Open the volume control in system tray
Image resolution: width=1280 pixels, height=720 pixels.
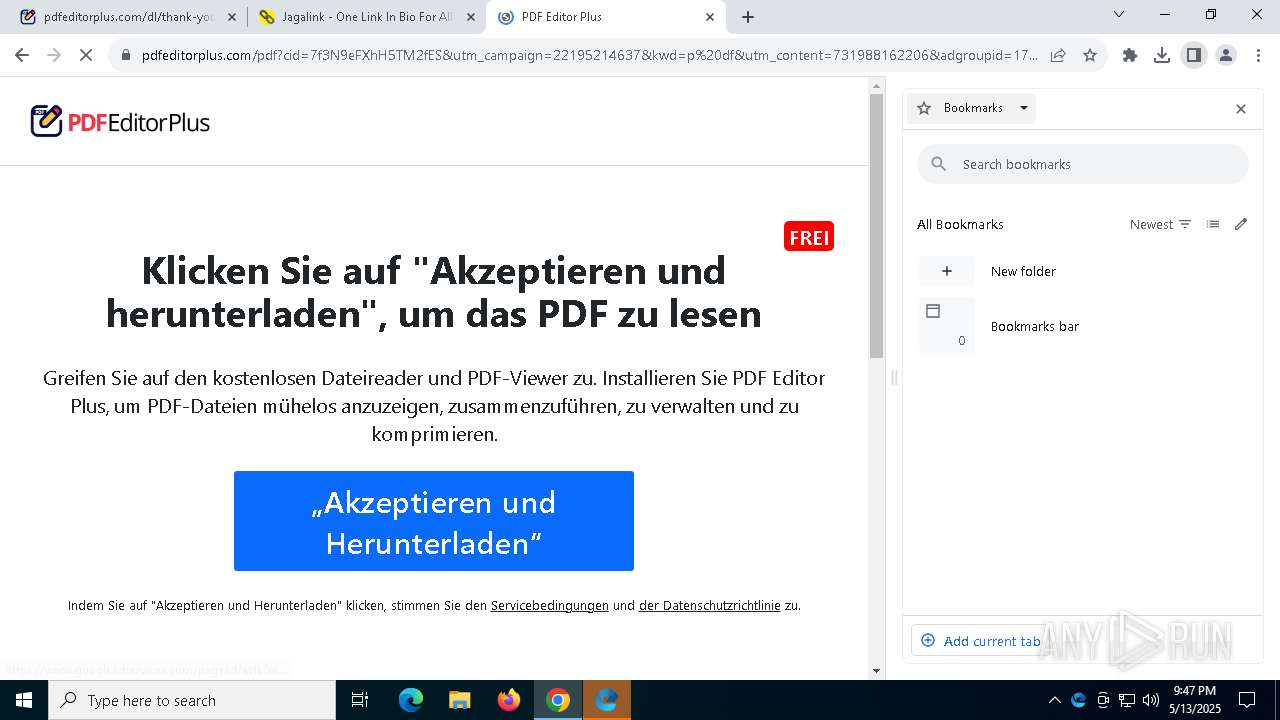[1151, 700]
